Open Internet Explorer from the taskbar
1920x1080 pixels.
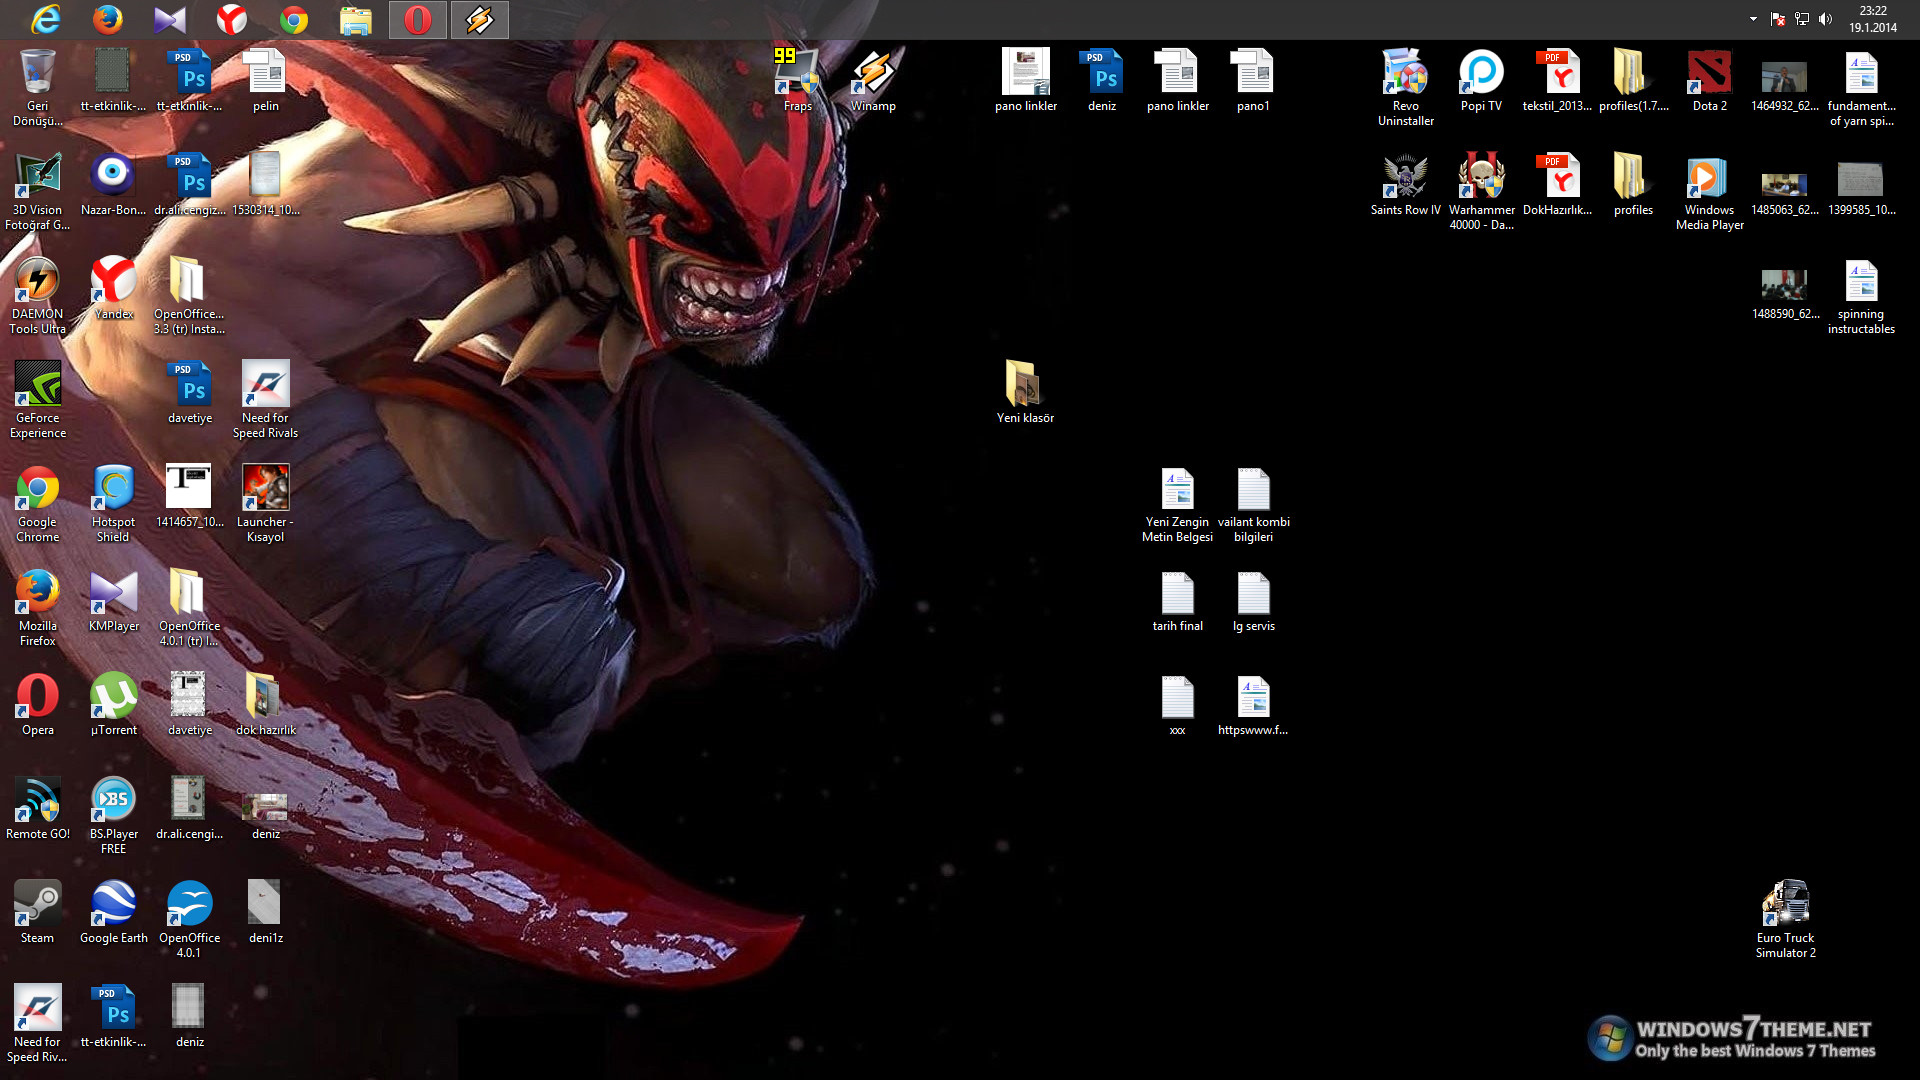coord(46,19)
